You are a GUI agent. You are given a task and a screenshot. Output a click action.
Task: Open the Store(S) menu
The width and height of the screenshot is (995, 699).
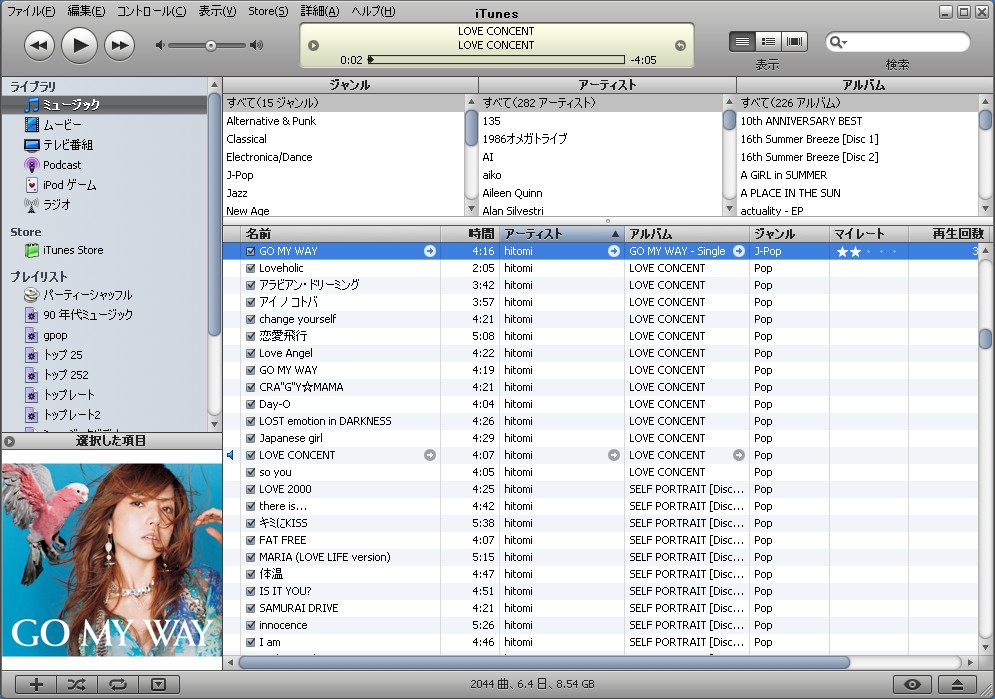pyautogui.click(x=268, y=11)
